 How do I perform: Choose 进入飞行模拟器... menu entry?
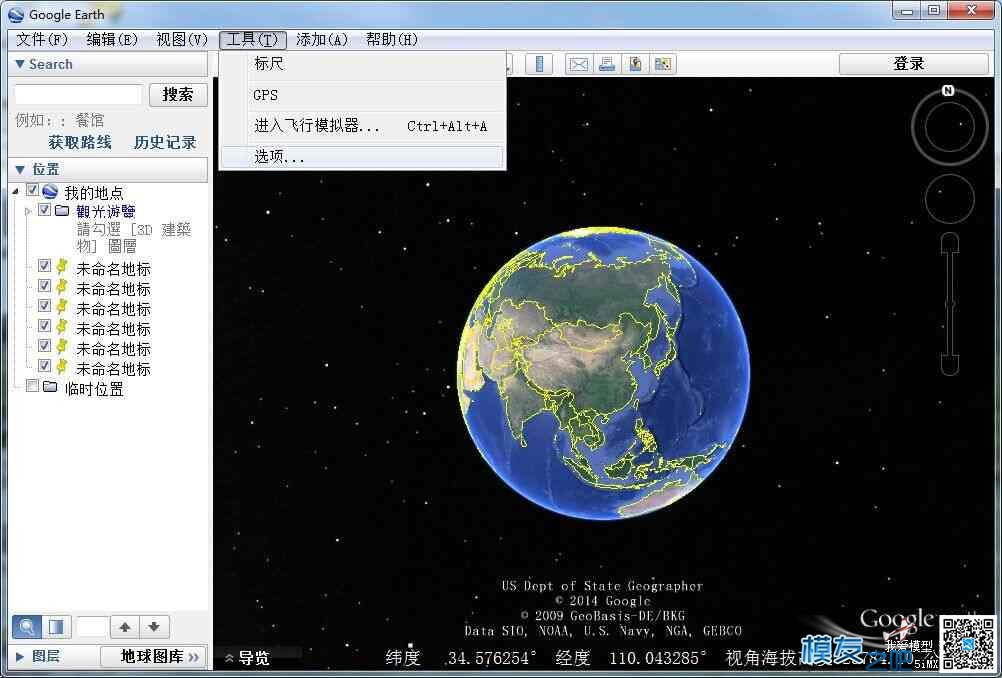pyautogui.click(x=362, y=126)
